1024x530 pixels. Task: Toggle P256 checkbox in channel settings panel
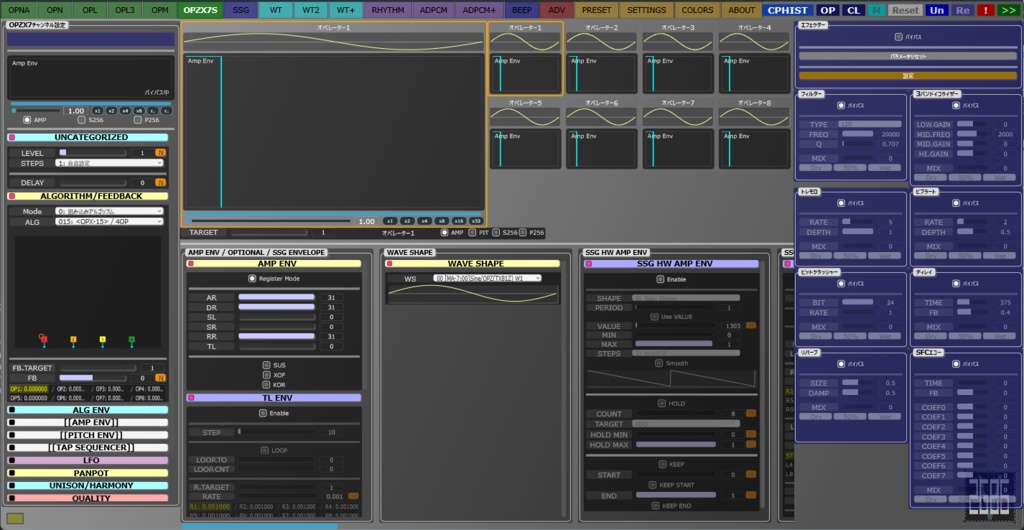[137, 120]
